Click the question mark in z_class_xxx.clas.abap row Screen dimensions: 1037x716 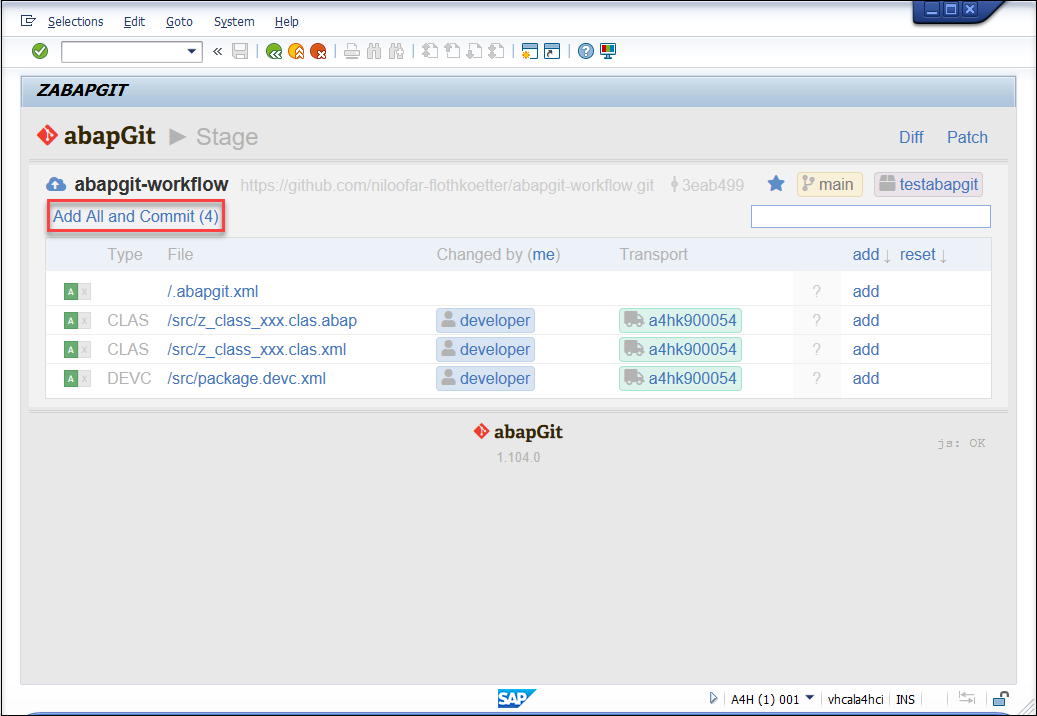tap(817, 321)
